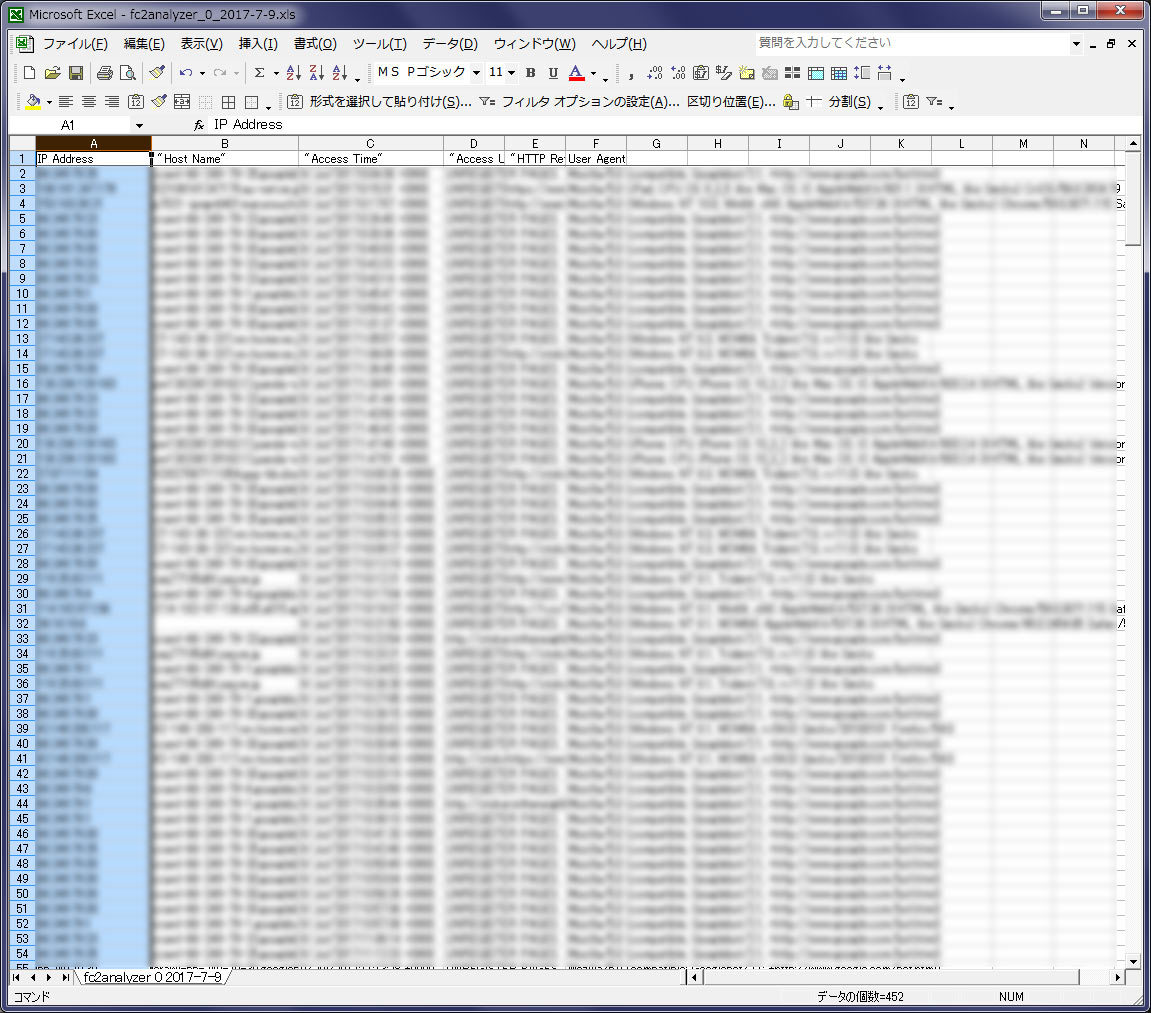Save the workbook with the floppy icon
The height and width of the screenshot is (1013, 1151).
(76, 73)
